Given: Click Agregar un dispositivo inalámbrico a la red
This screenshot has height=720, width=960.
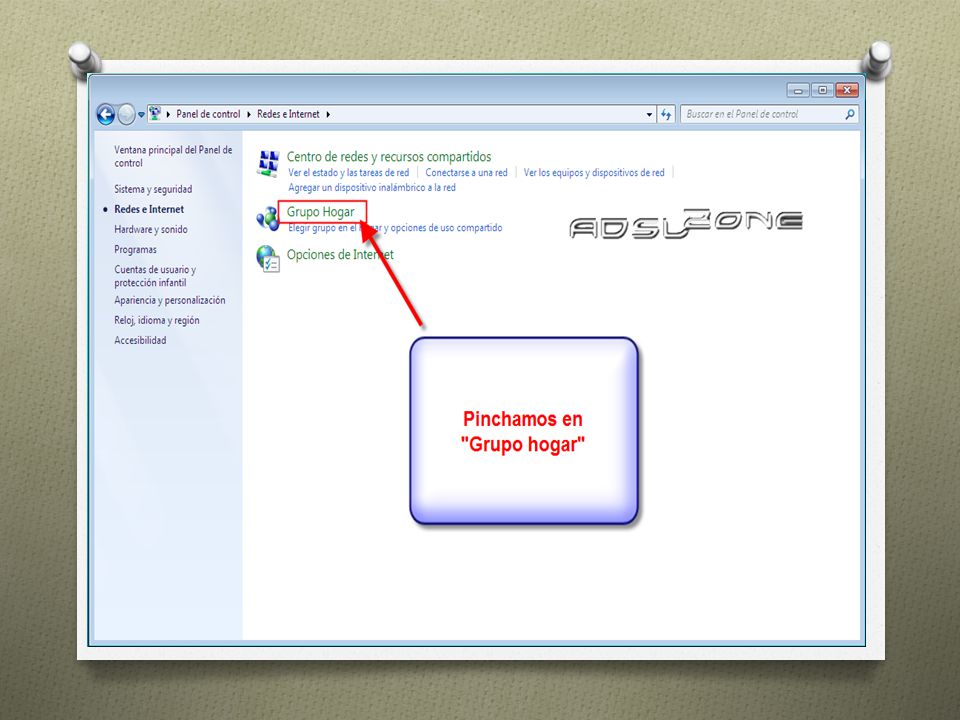Looking at the screenshot, I should point(372,187).
